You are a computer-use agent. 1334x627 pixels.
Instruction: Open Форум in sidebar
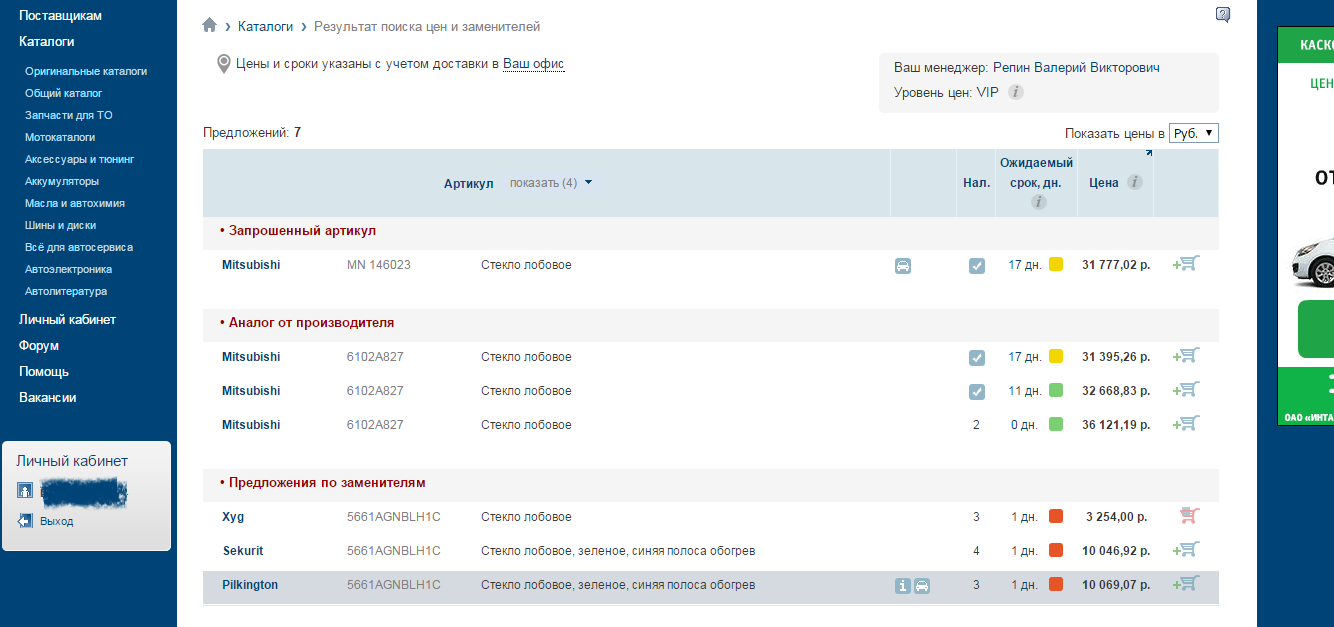39,346
